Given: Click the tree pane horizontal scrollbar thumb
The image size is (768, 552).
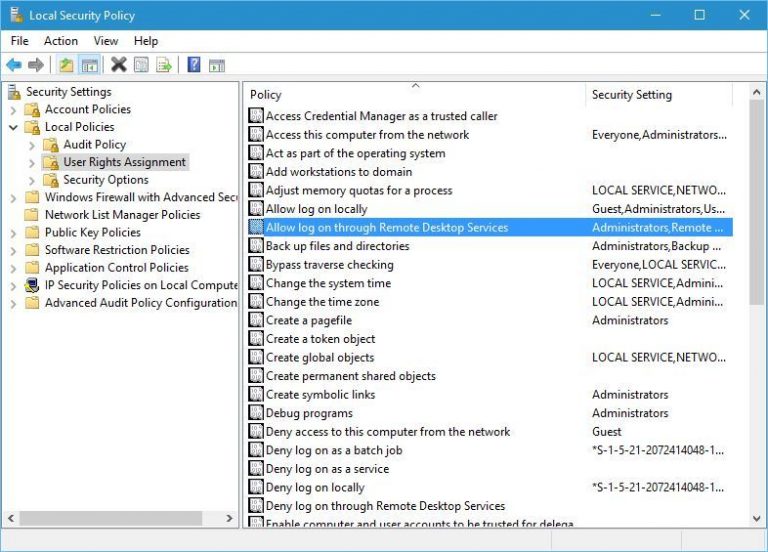Looking at the screenshot, I should (111, 518).
